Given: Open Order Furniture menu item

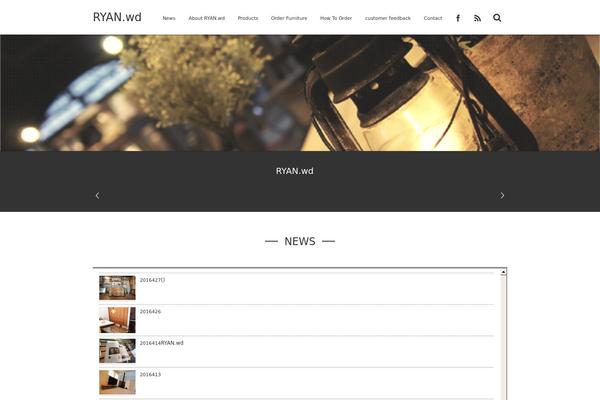Looking at the screenshot, I should pos(289,18).
